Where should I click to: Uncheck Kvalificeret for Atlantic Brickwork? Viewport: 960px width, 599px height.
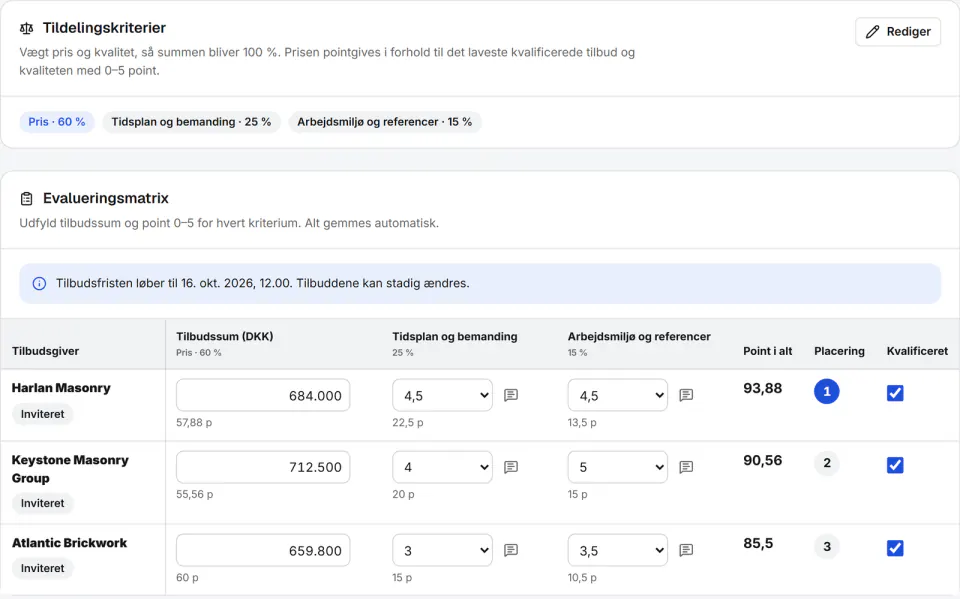[895, 548]
